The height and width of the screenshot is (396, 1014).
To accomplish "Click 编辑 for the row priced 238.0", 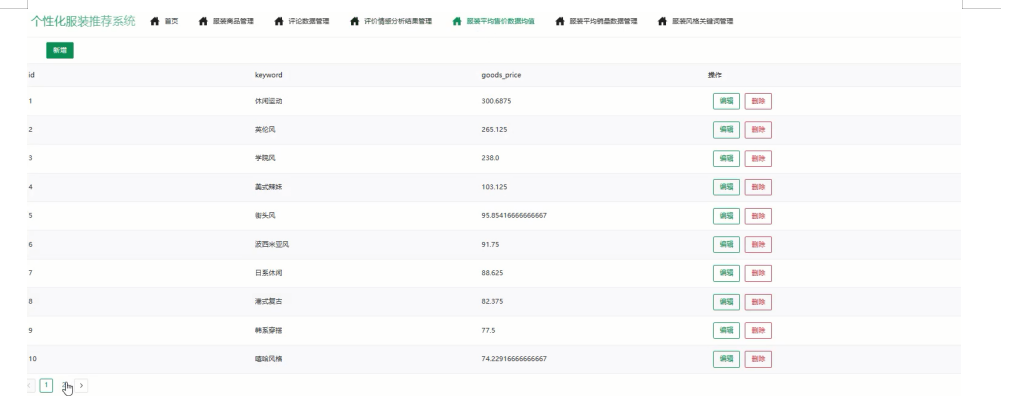I will tap(726, 159).
